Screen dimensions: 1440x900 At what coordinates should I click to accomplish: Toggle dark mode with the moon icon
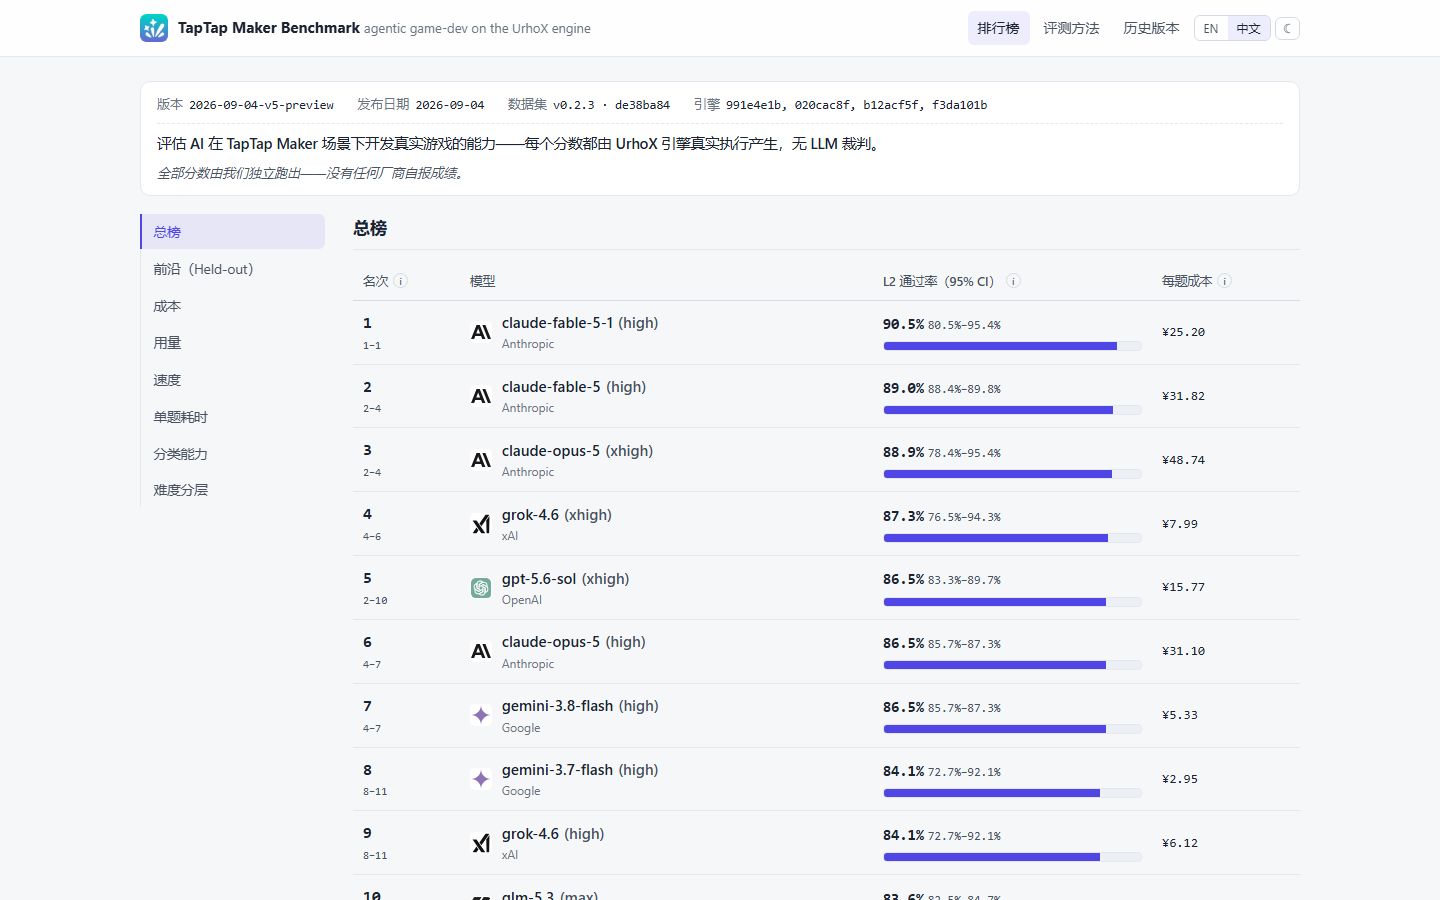1287,28
